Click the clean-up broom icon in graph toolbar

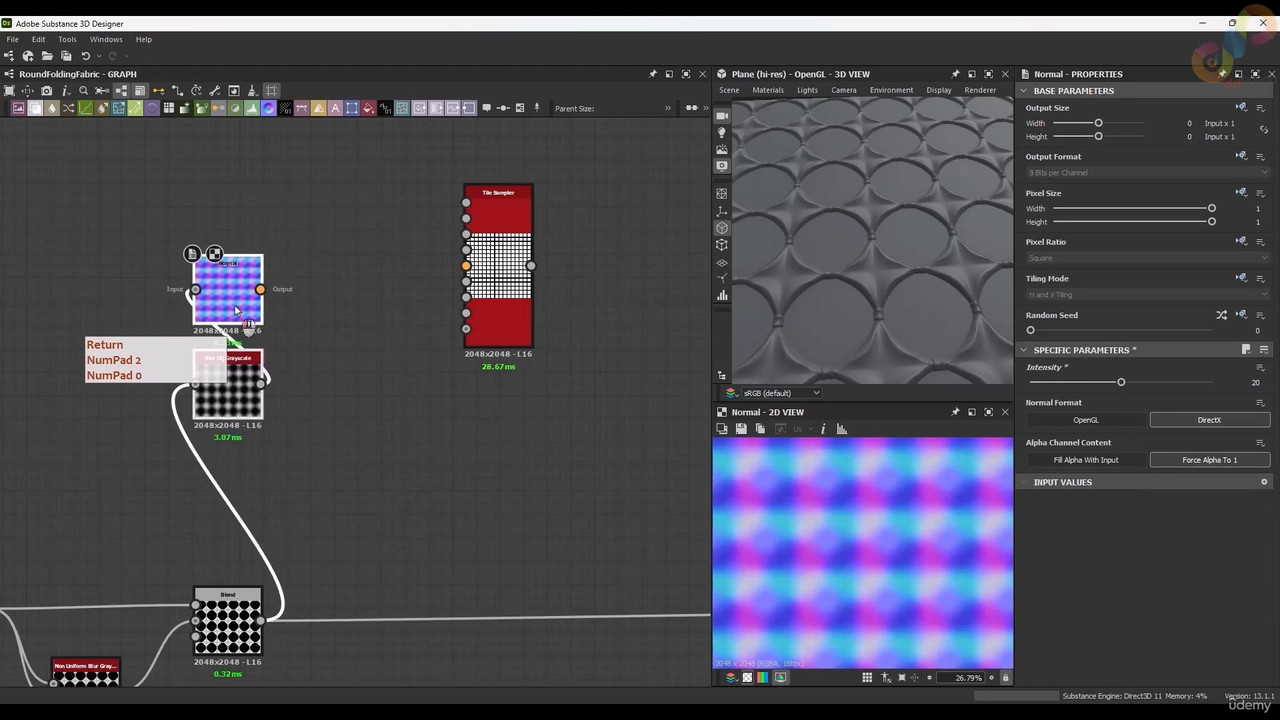coord(252,91)
